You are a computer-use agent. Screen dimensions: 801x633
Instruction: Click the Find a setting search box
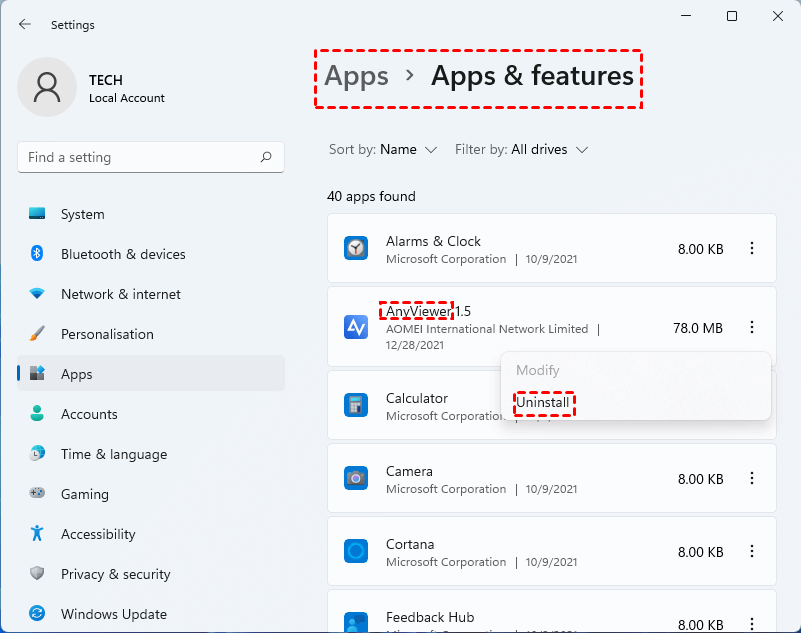click(x=140, y=157)
